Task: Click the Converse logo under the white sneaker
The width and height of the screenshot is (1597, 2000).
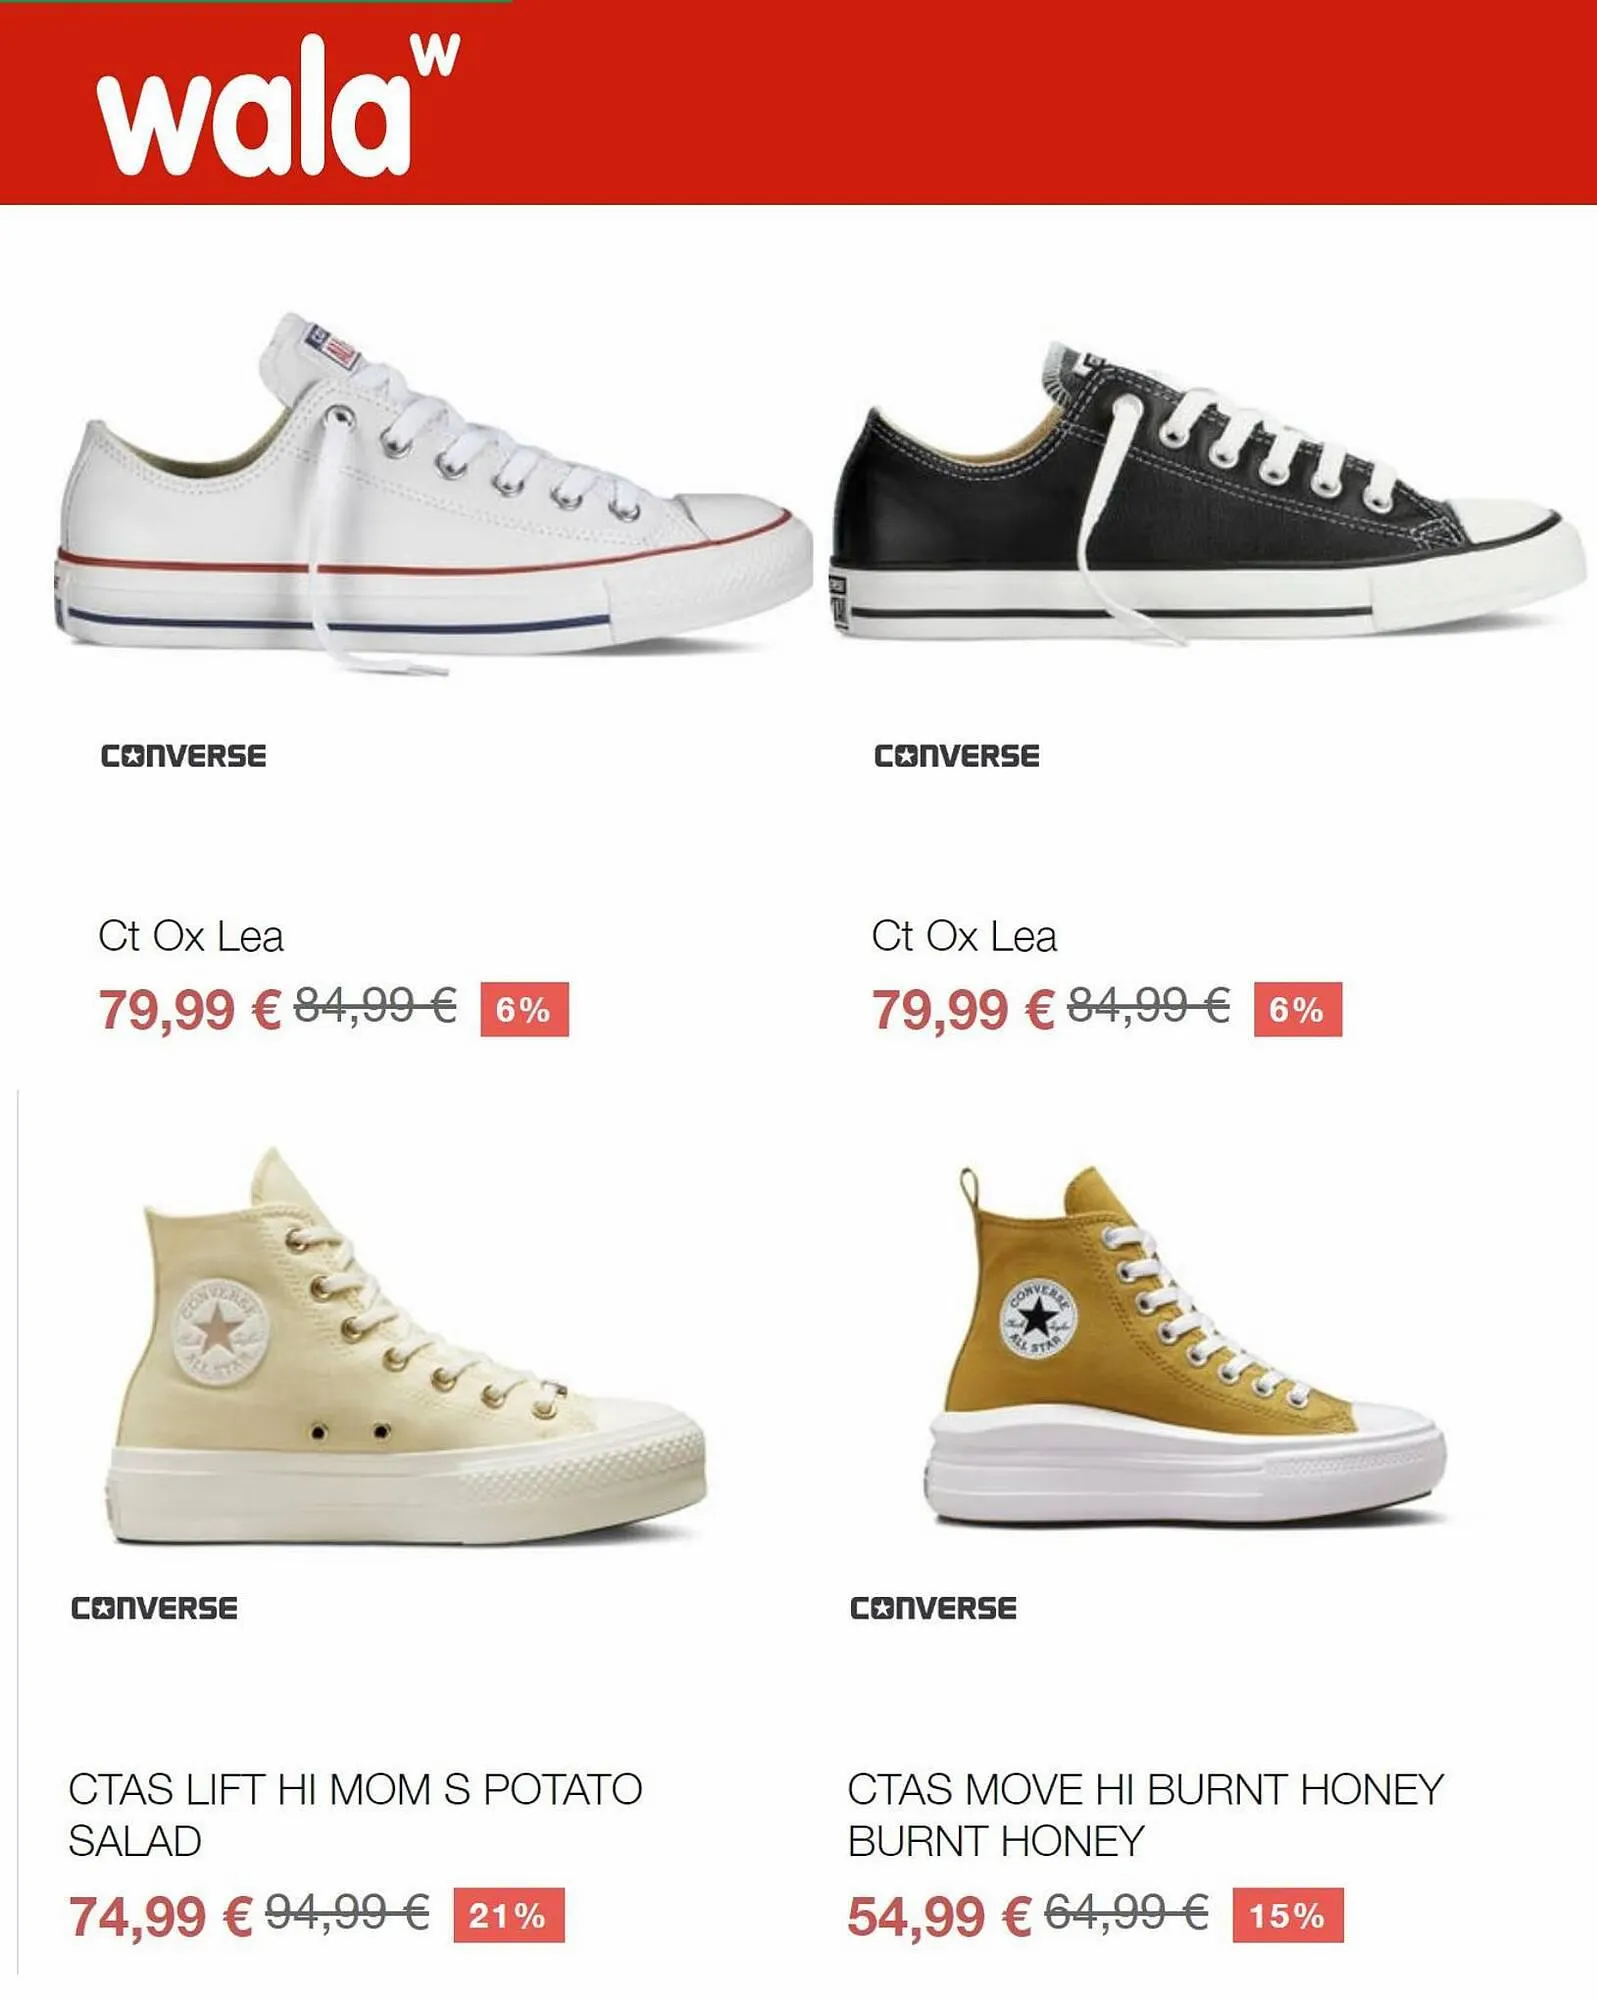Action: click(183, 756)
